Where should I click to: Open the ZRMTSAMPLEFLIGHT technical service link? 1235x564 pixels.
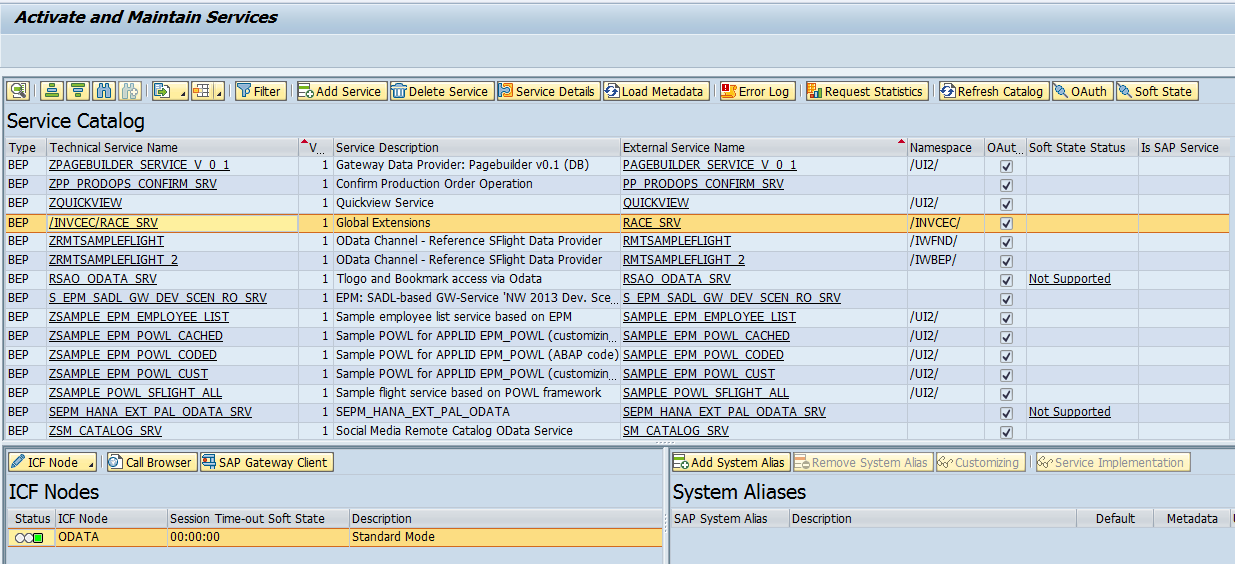point(106,241)
